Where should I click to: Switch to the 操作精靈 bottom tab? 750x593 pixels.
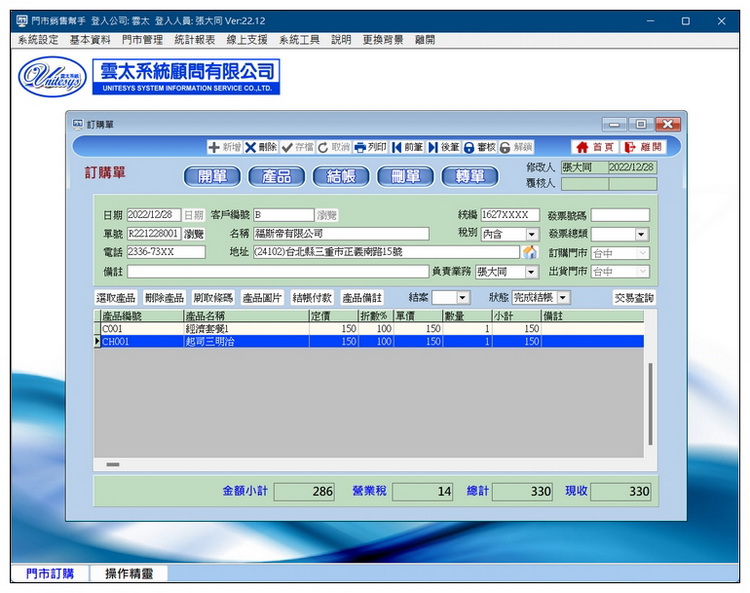pos(129,573)
